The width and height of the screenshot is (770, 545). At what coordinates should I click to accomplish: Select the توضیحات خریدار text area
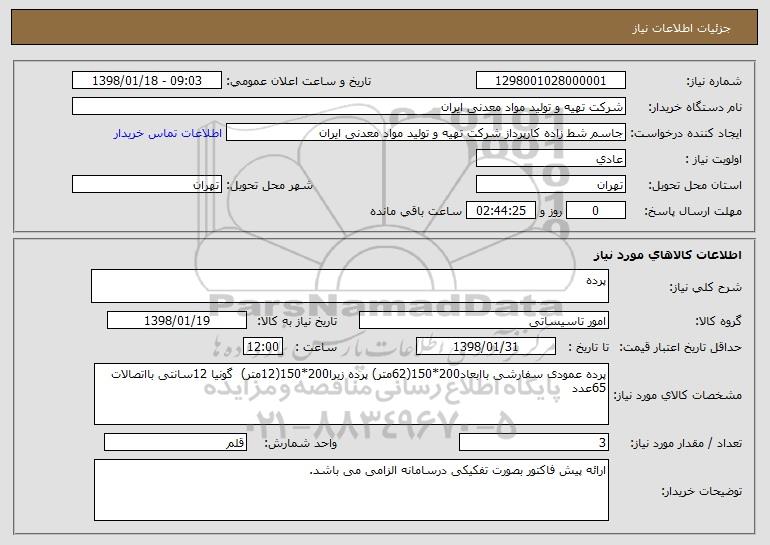[351, 490]
